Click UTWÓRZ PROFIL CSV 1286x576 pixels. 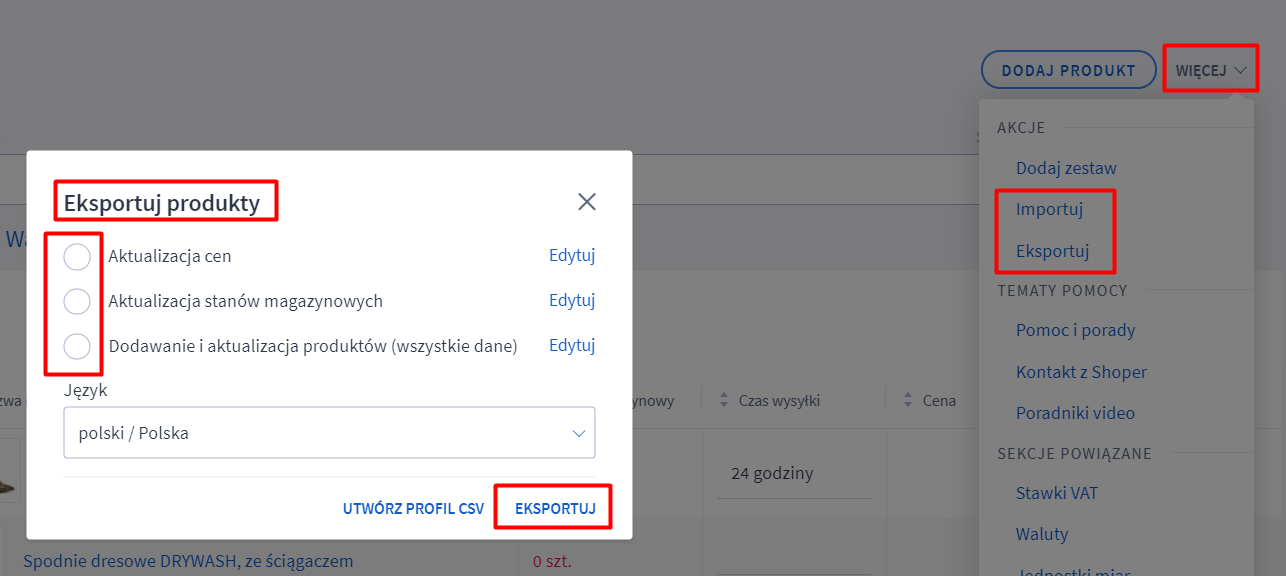click(x=413, y=509)
